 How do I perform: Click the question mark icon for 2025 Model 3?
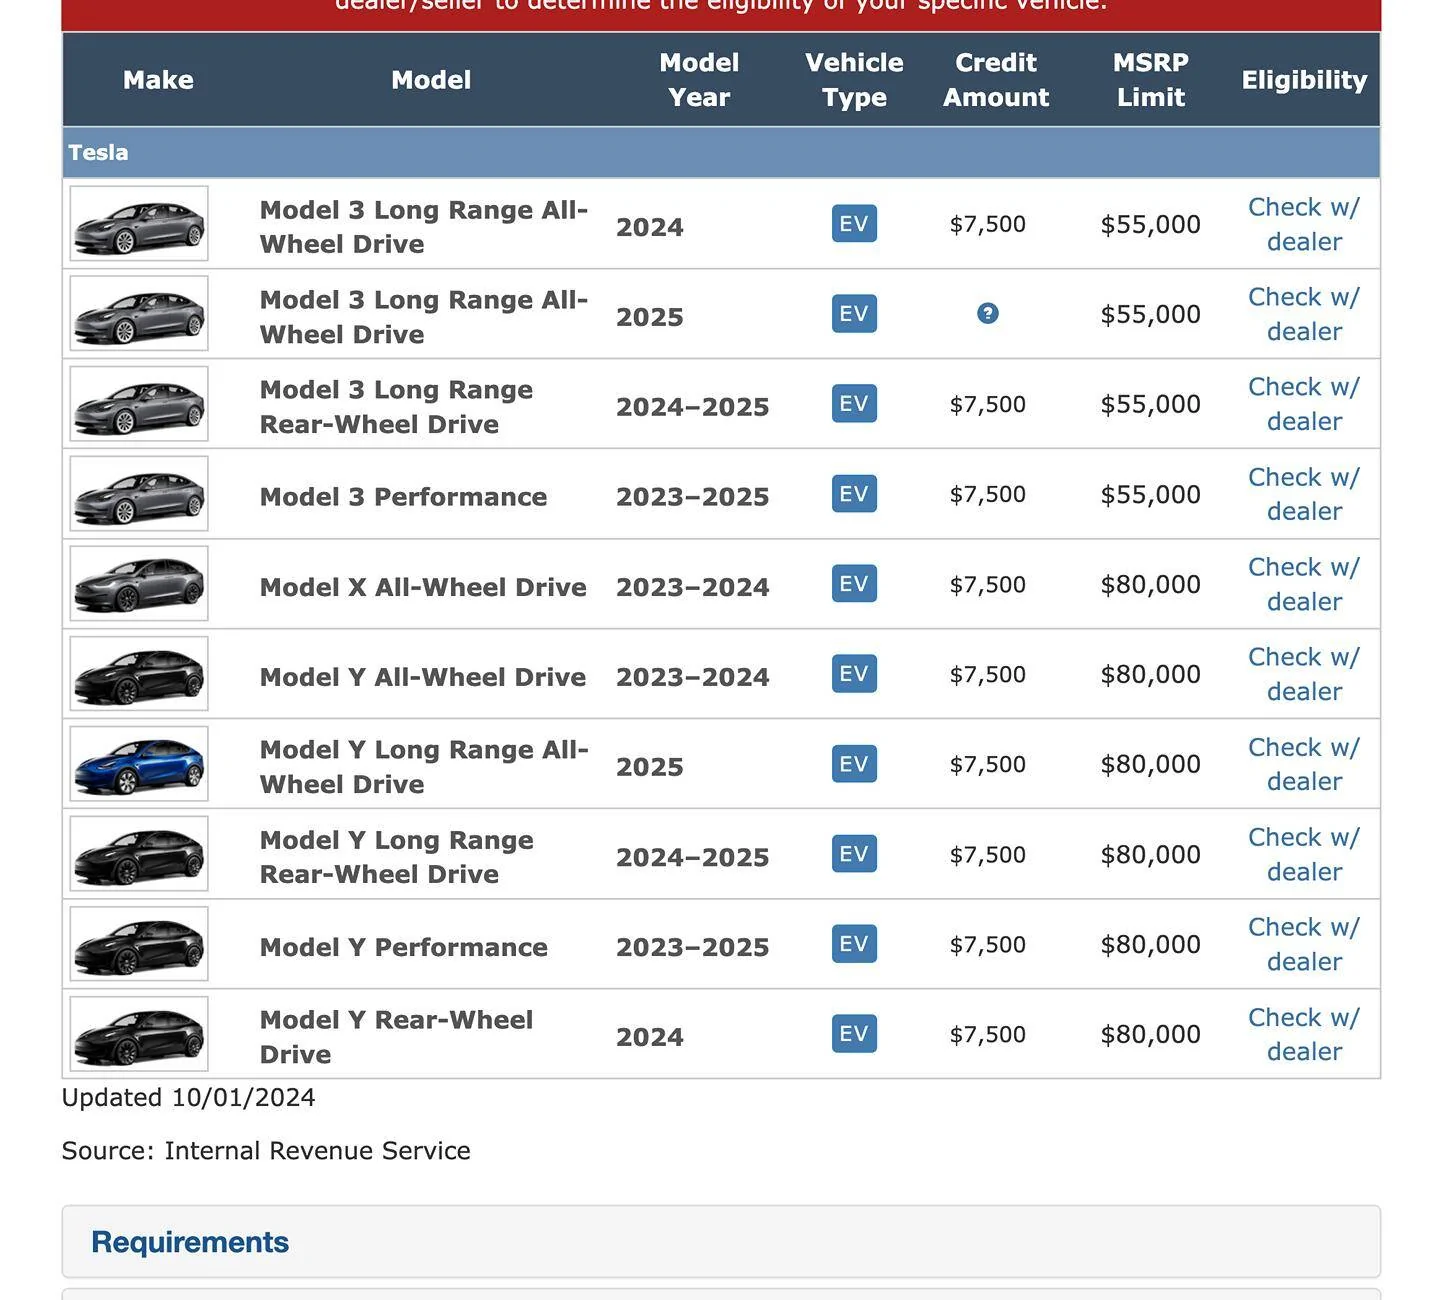click(987, 314)
